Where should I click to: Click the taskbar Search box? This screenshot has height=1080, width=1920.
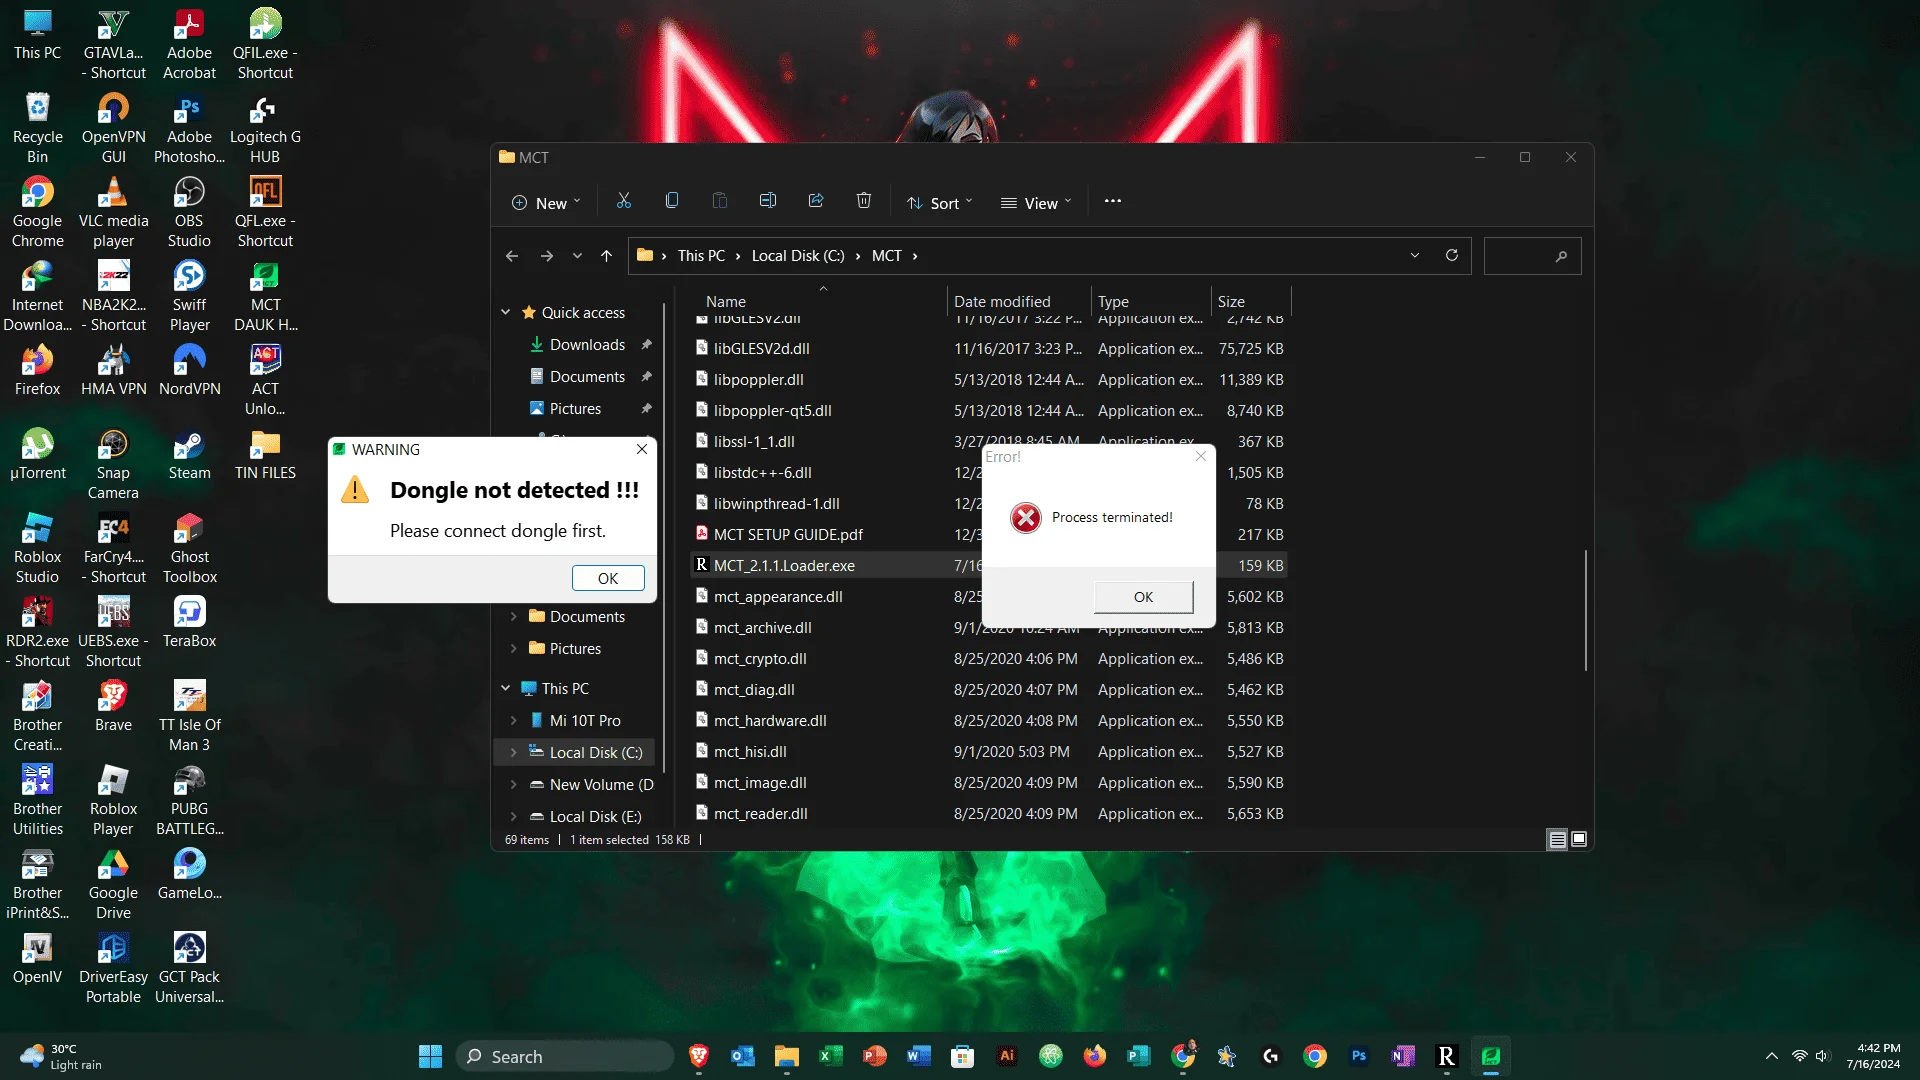565,1056
